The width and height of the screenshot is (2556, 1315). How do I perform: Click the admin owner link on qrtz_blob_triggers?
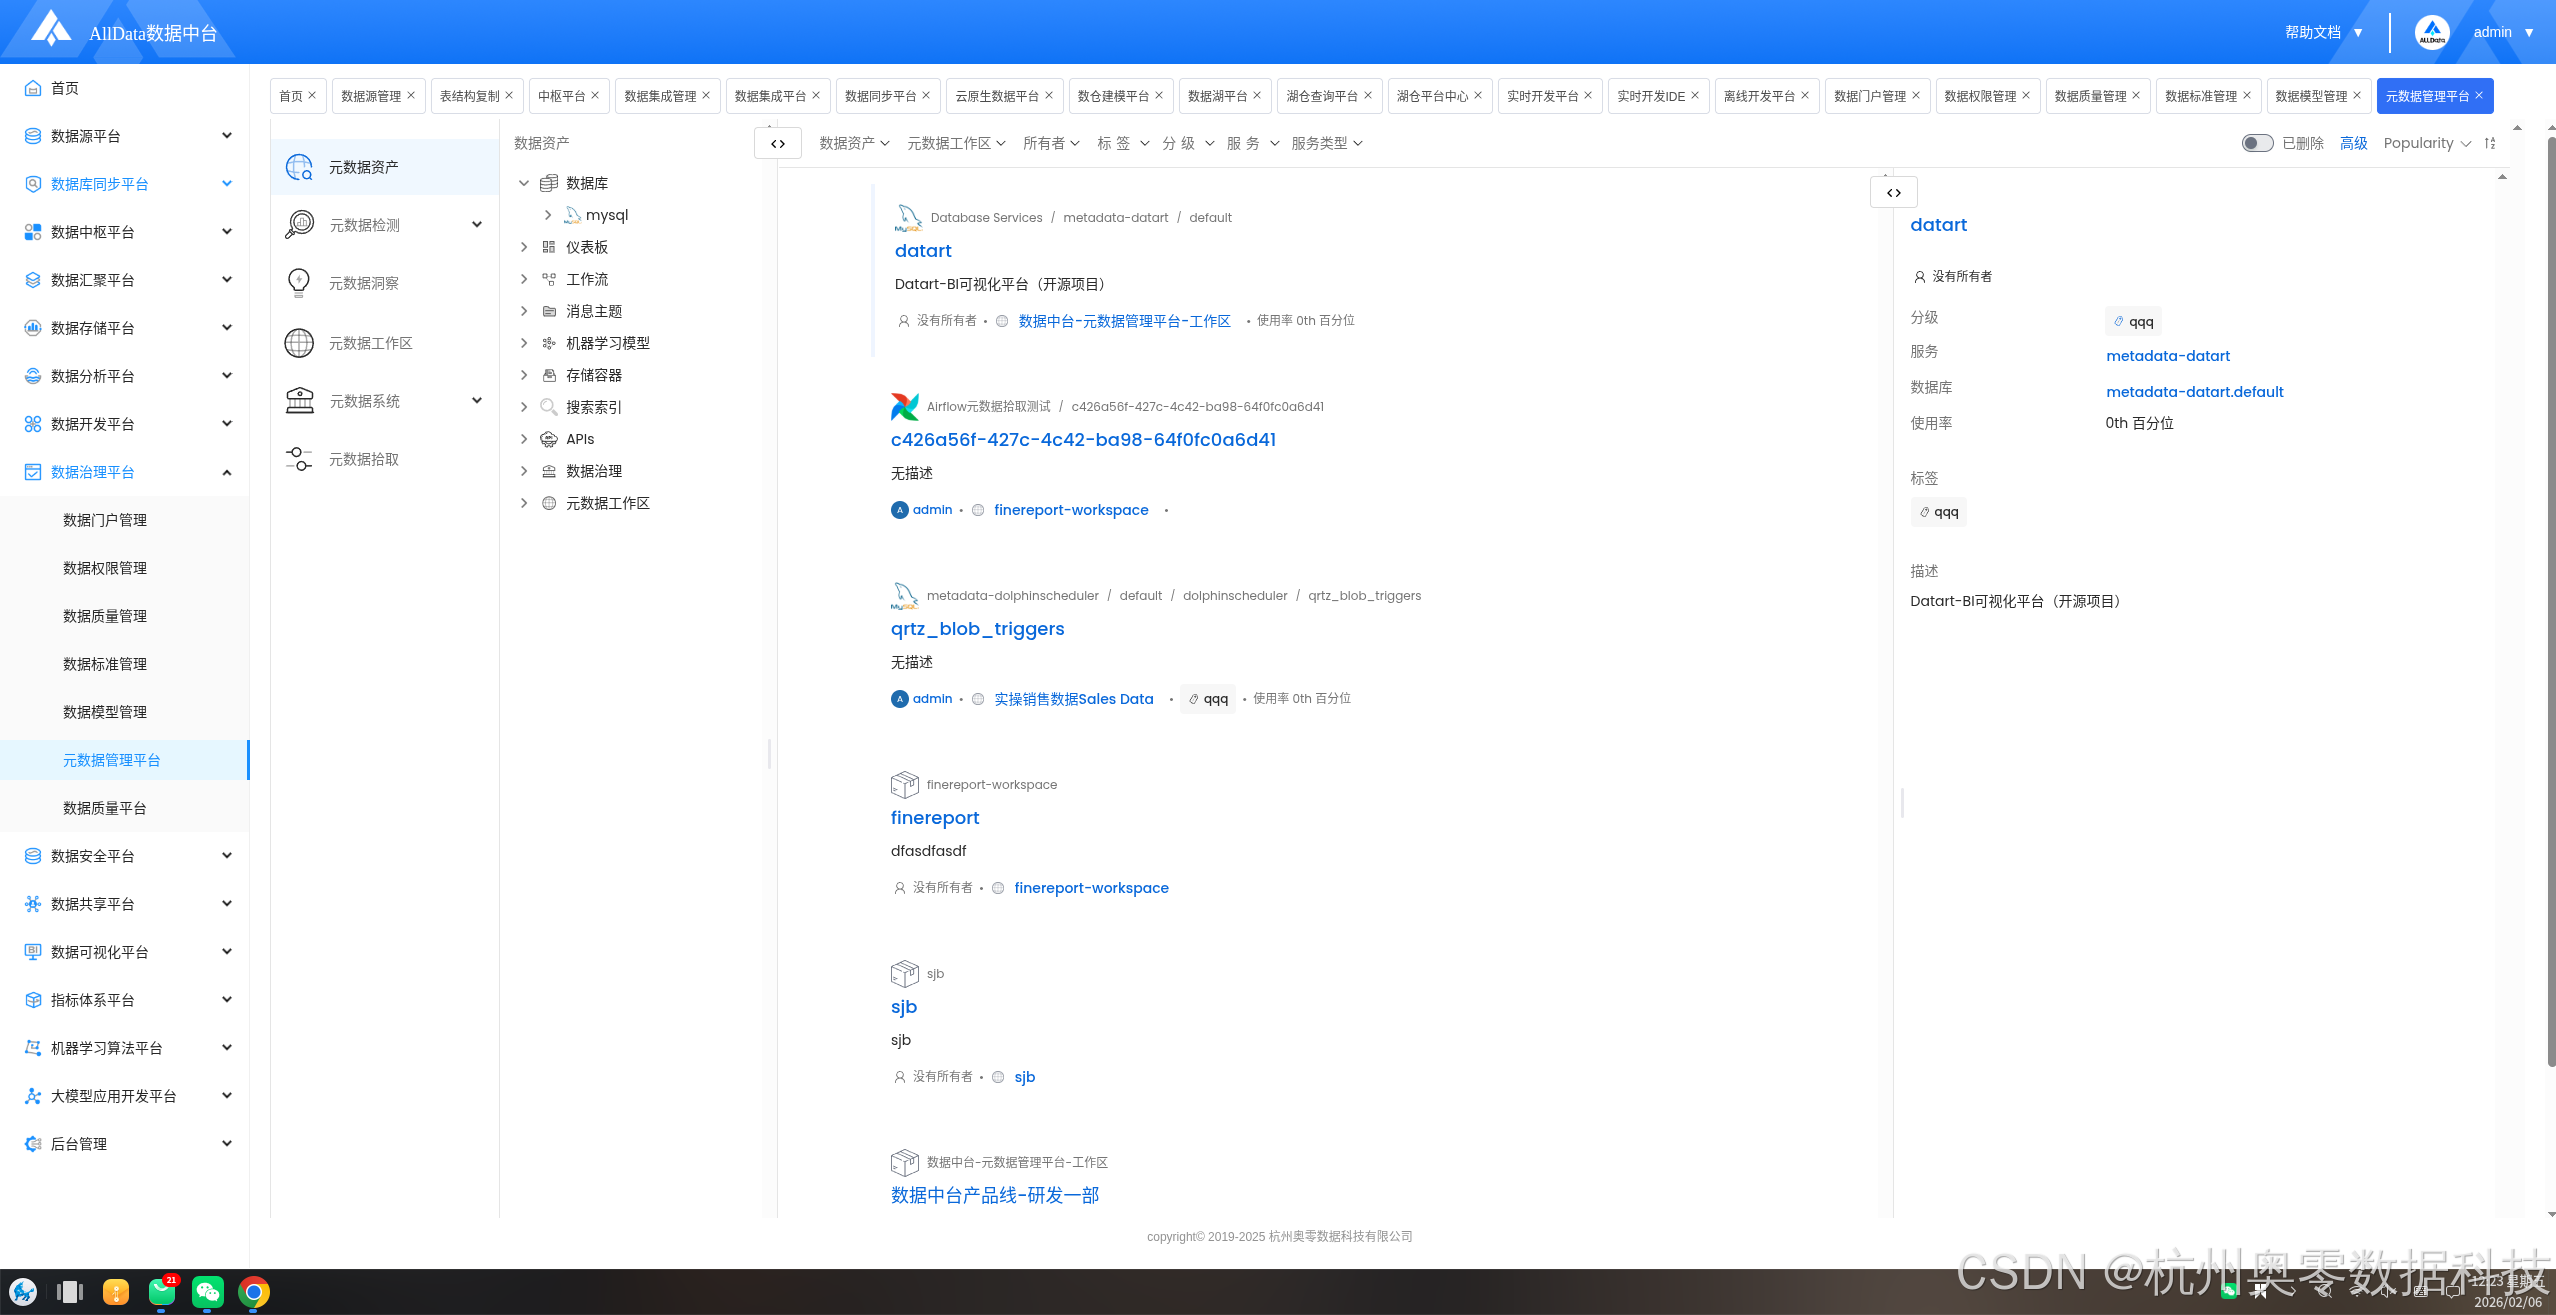click(932, 699)
